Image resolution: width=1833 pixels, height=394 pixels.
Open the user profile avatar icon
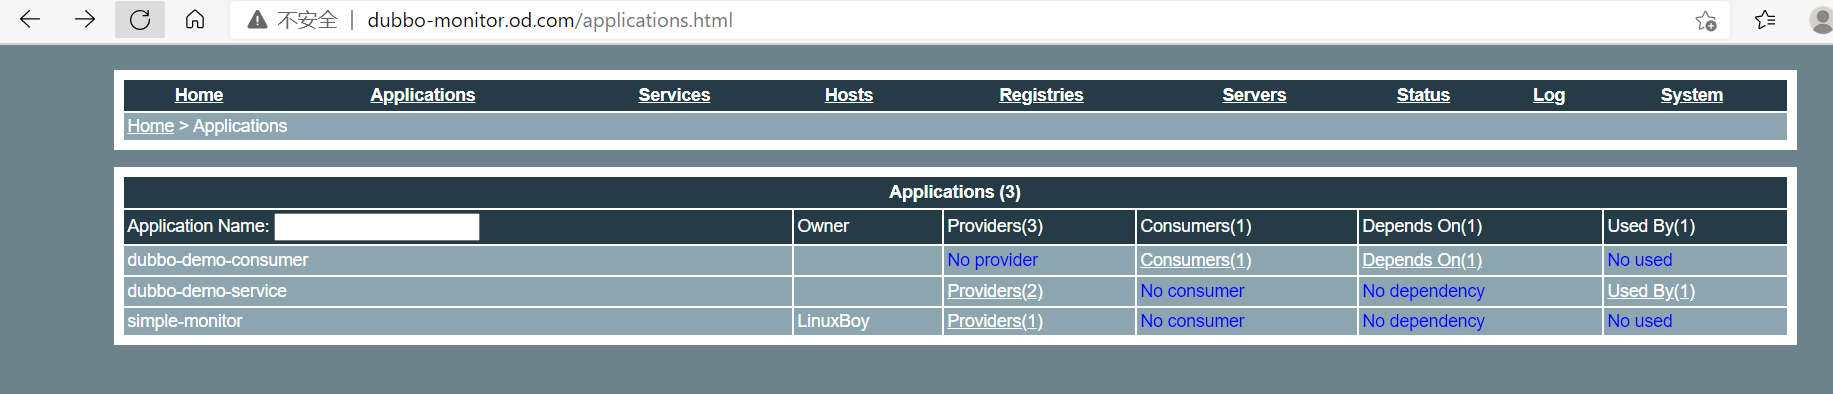coord(1822,20)
